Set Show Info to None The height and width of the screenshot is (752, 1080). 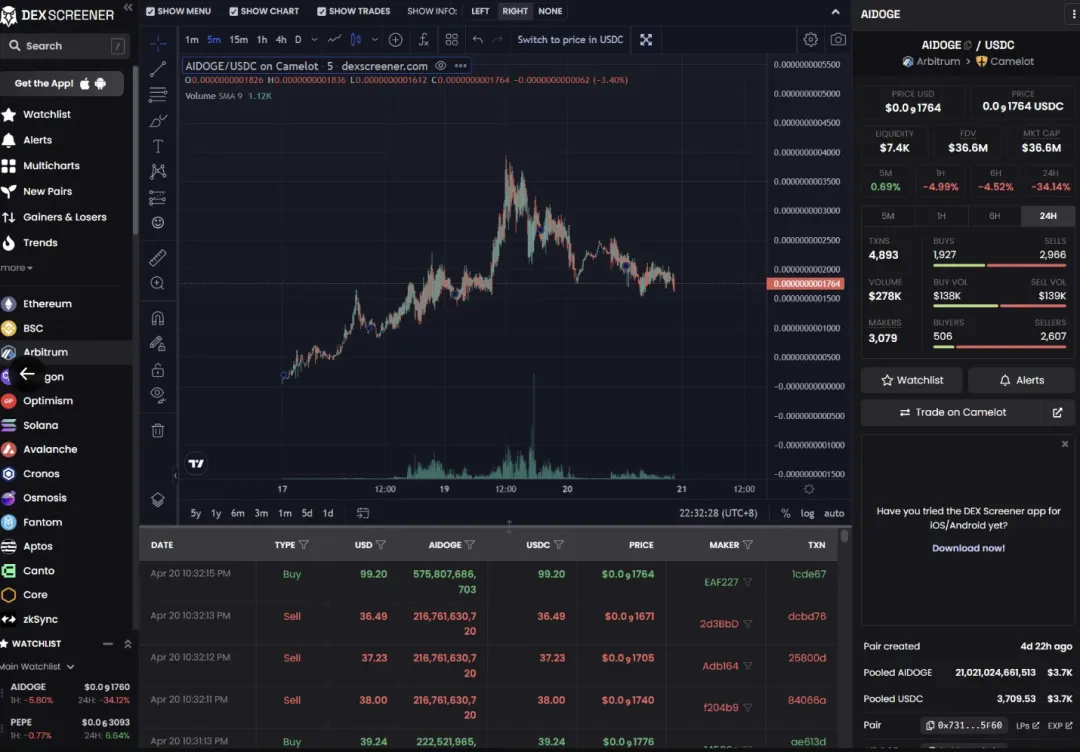pyautogui.click(x=550, y=11)
